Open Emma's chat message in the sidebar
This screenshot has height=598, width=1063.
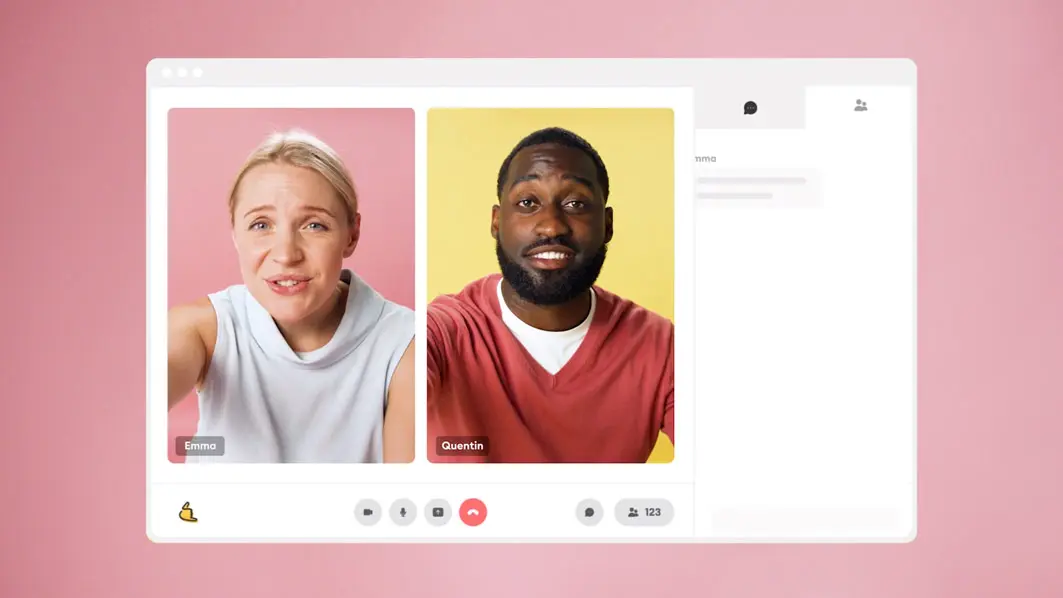756,188
